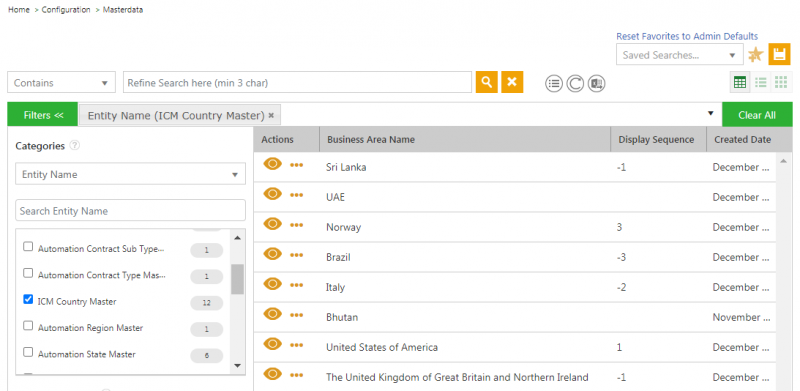The height and width of the screenshot is (391, 800).
Task: Open more actions dots for Brazil
Action: [296, 255]
